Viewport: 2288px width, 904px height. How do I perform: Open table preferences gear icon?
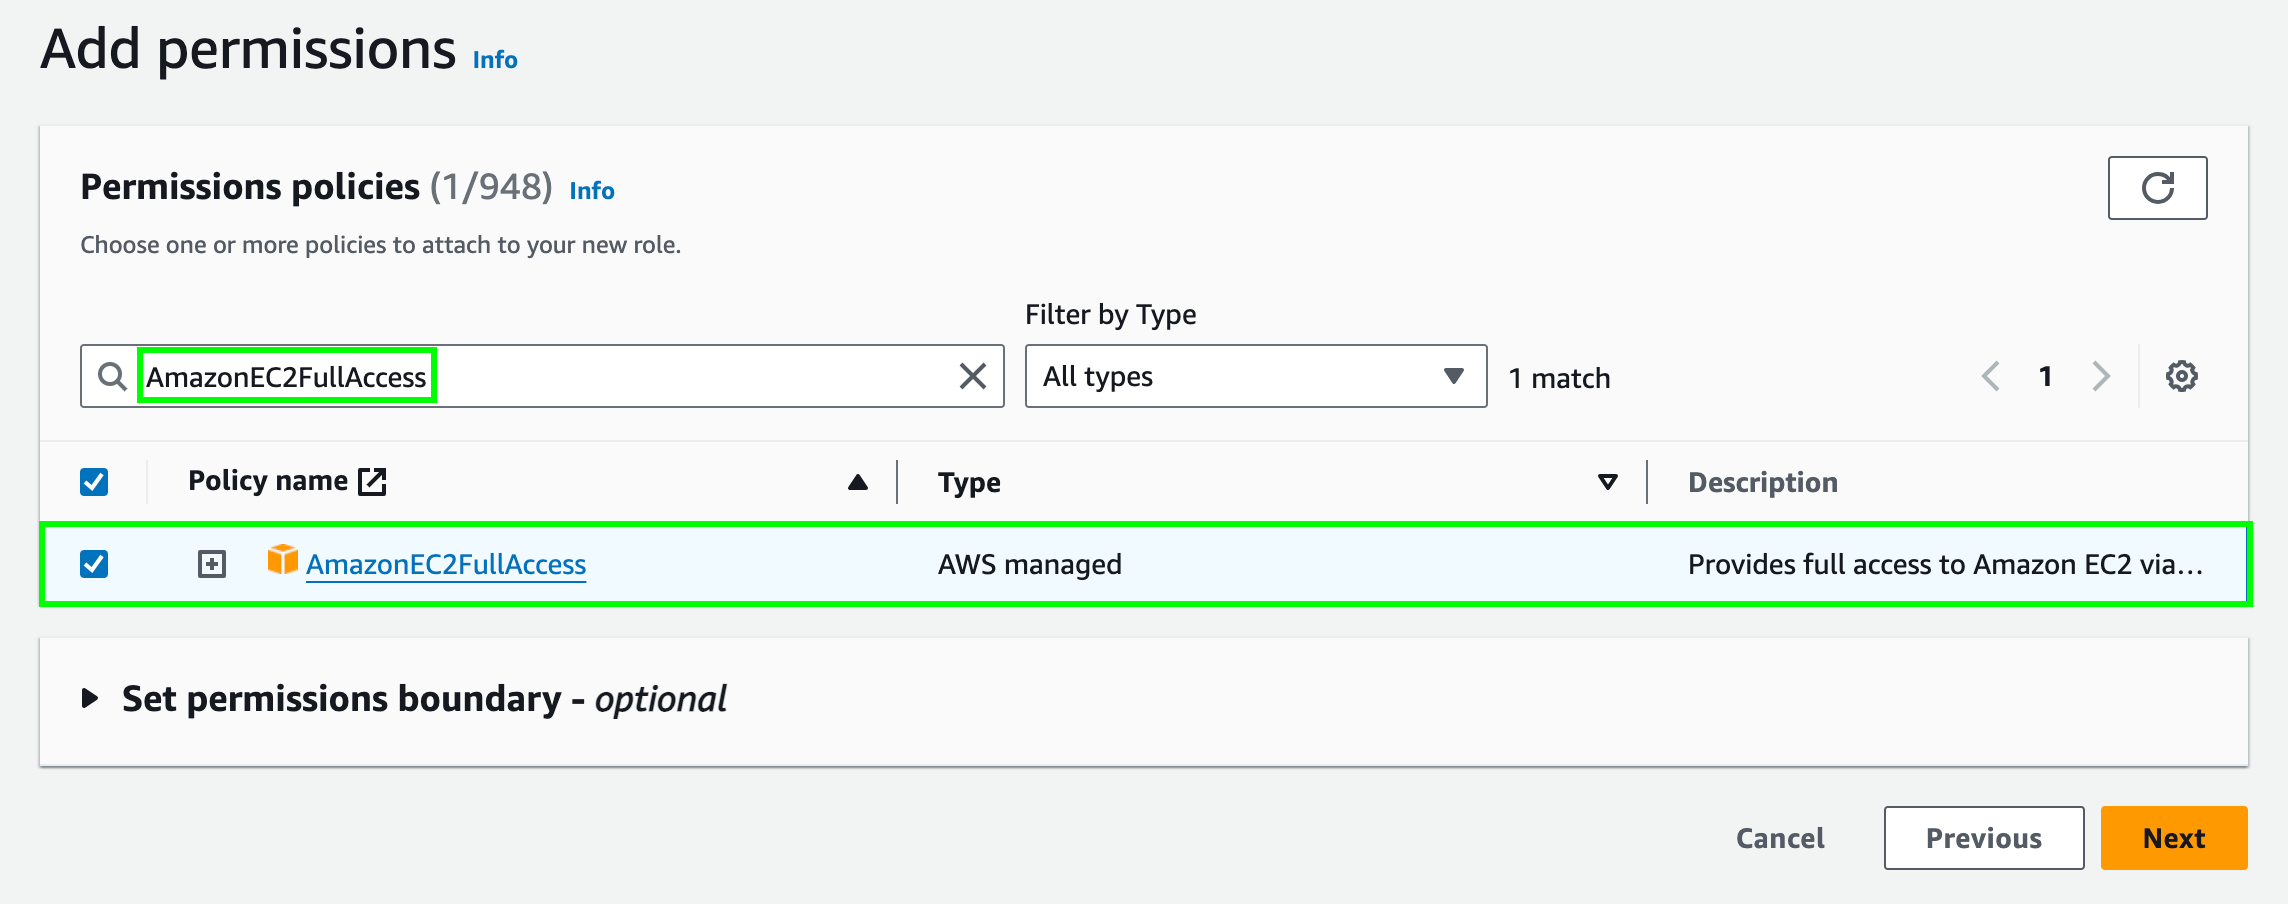click(x=2181, y=377)
